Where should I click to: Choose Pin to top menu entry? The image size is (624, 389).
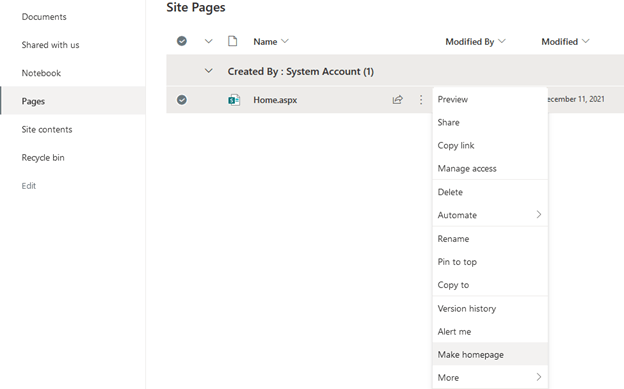(x=490, y=262)
